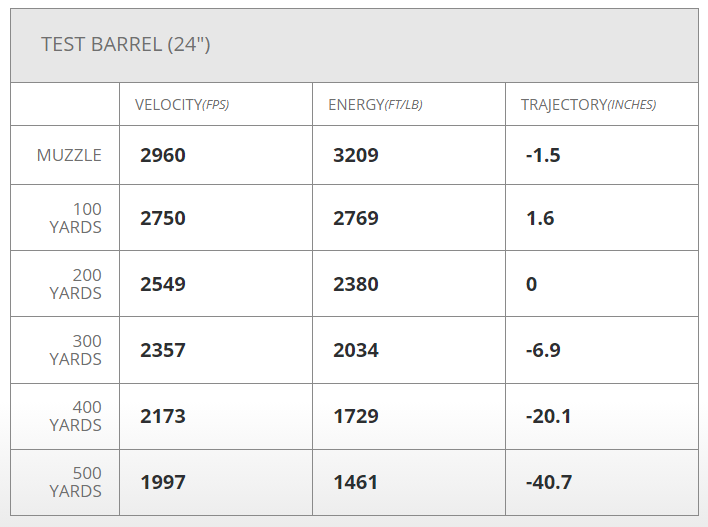Click the TEST BARREL (24") table title
The image size is (708, 527).
point(126,45)
